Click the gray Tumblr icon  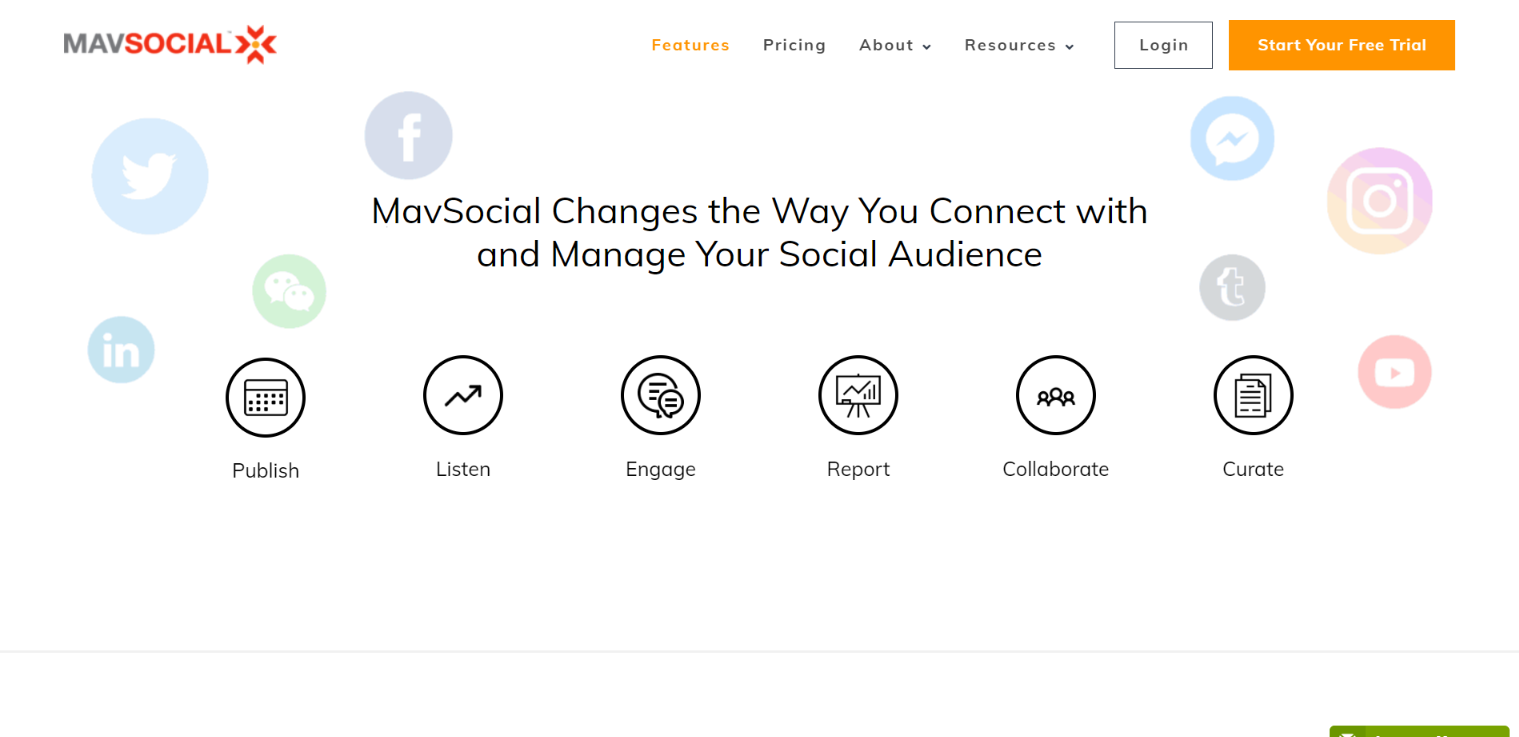click(1232, 288)
